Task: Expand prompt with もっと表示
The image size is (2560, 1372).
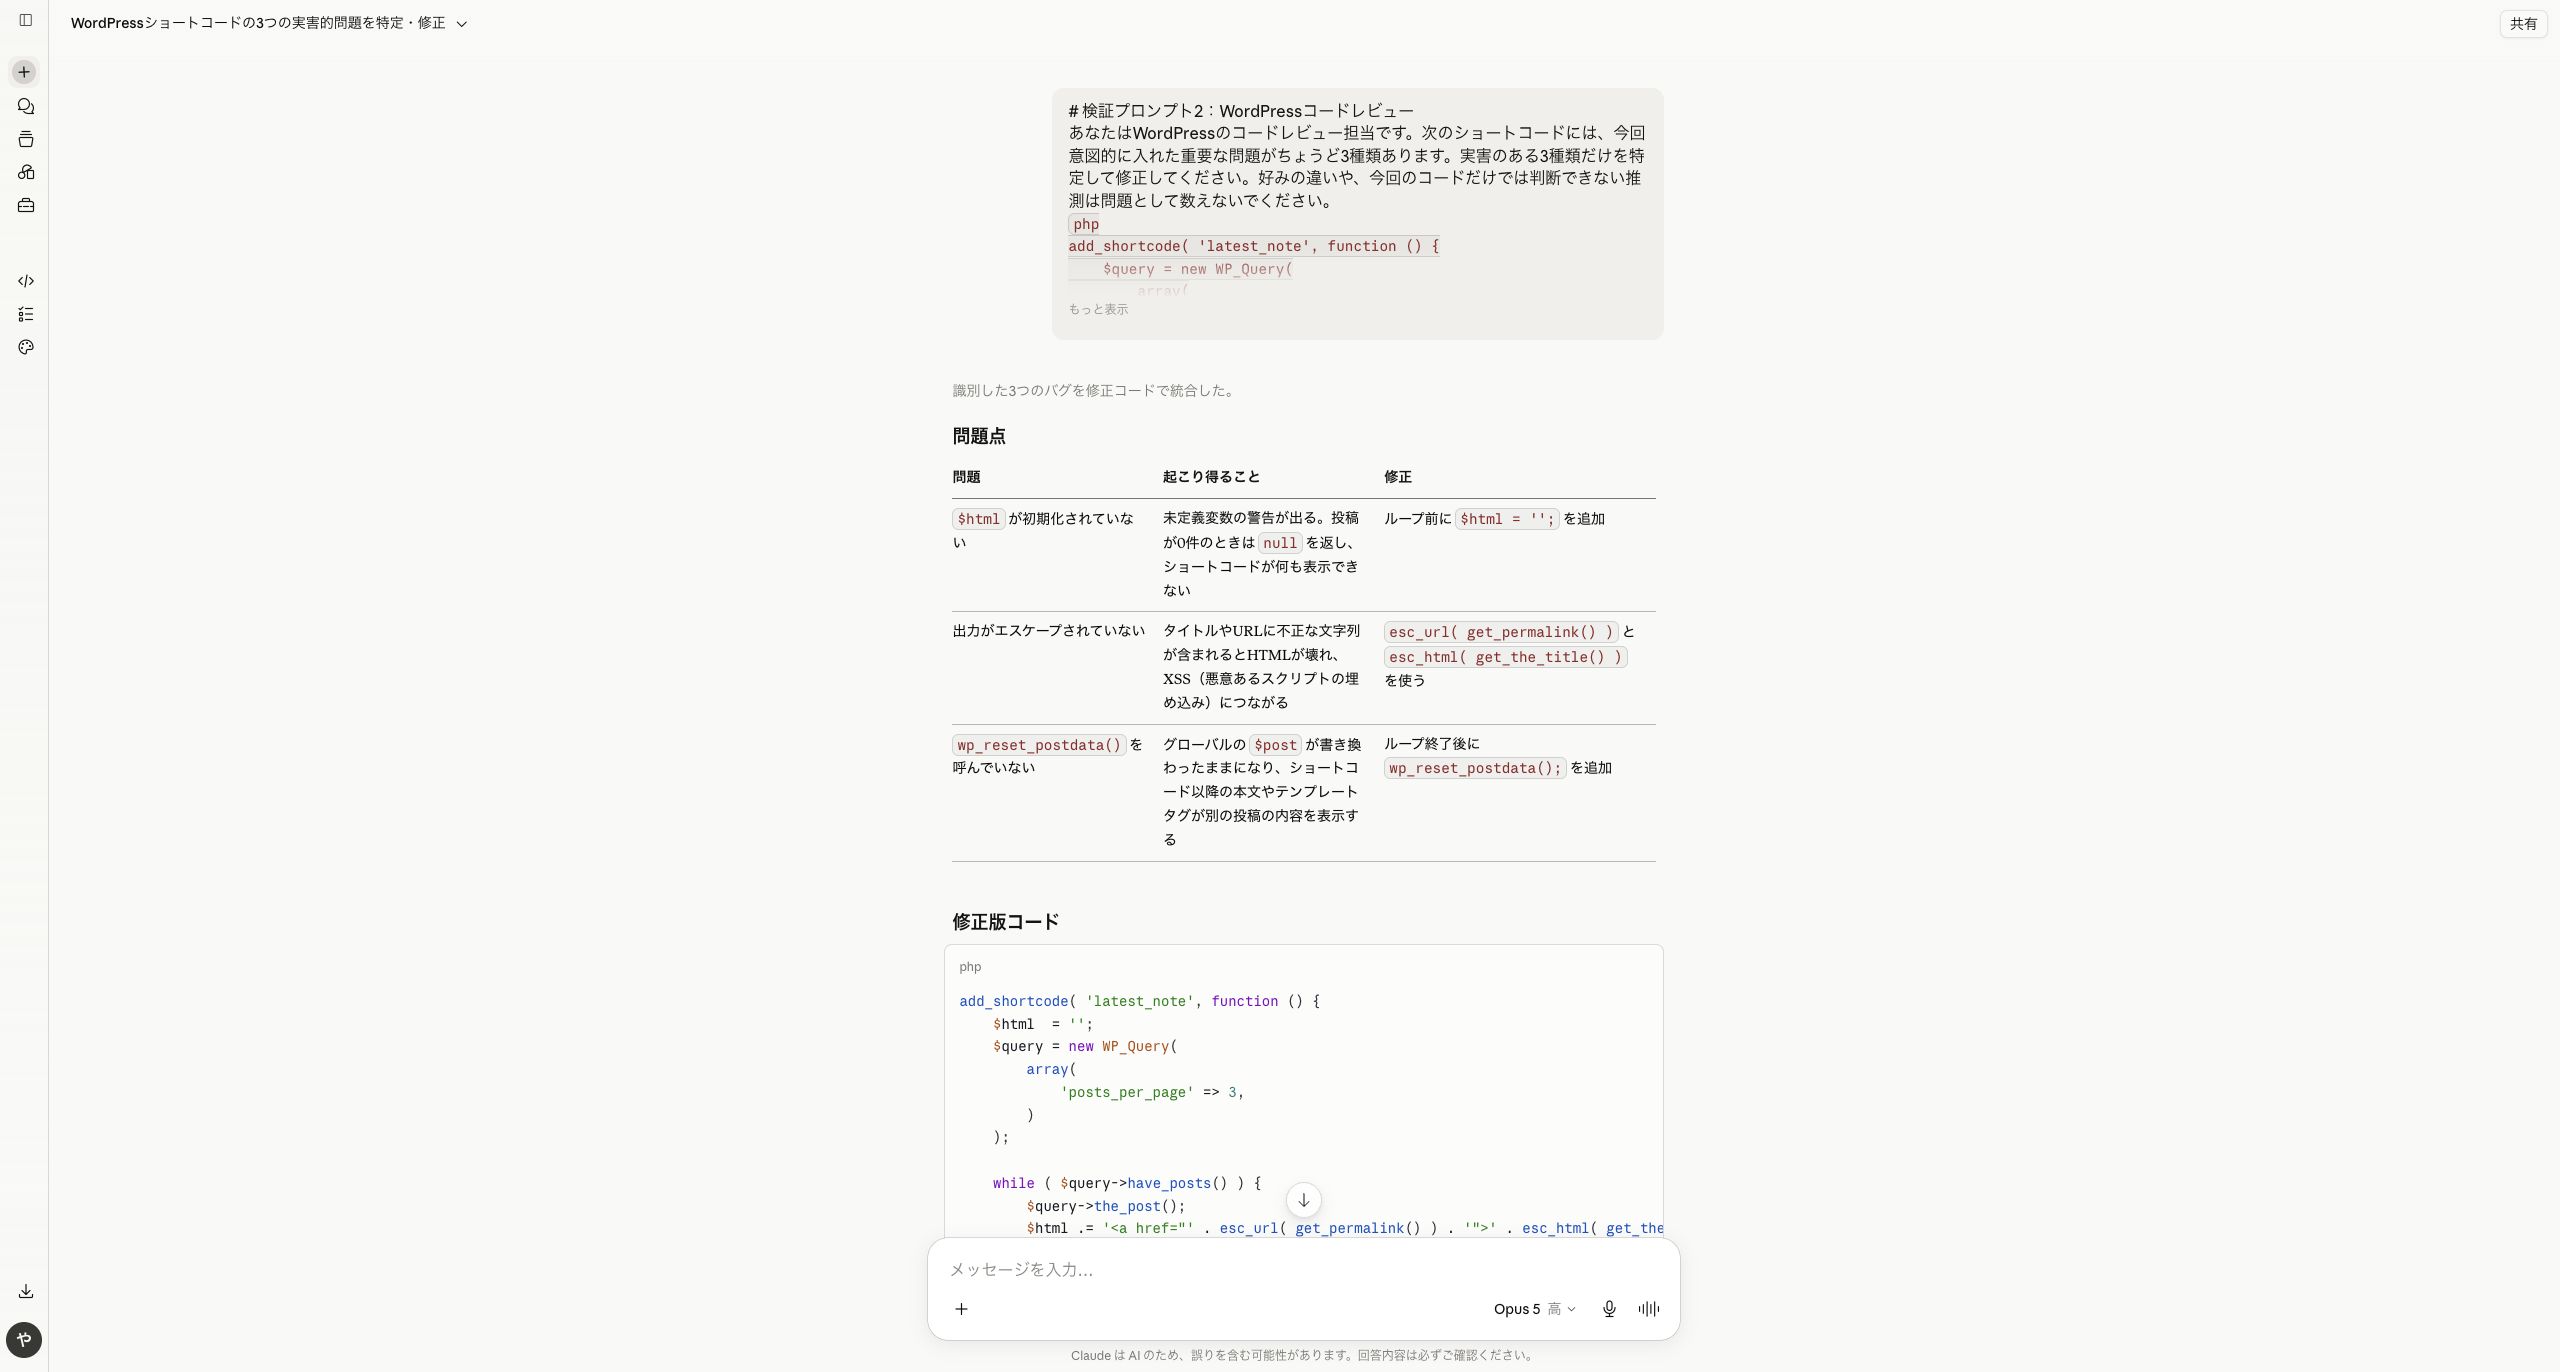Action: pos(1098,309)
